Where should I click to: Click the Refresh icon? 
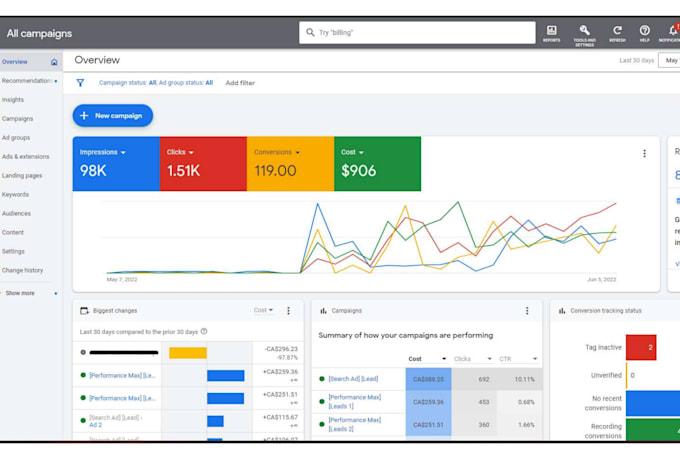[617, 33]
